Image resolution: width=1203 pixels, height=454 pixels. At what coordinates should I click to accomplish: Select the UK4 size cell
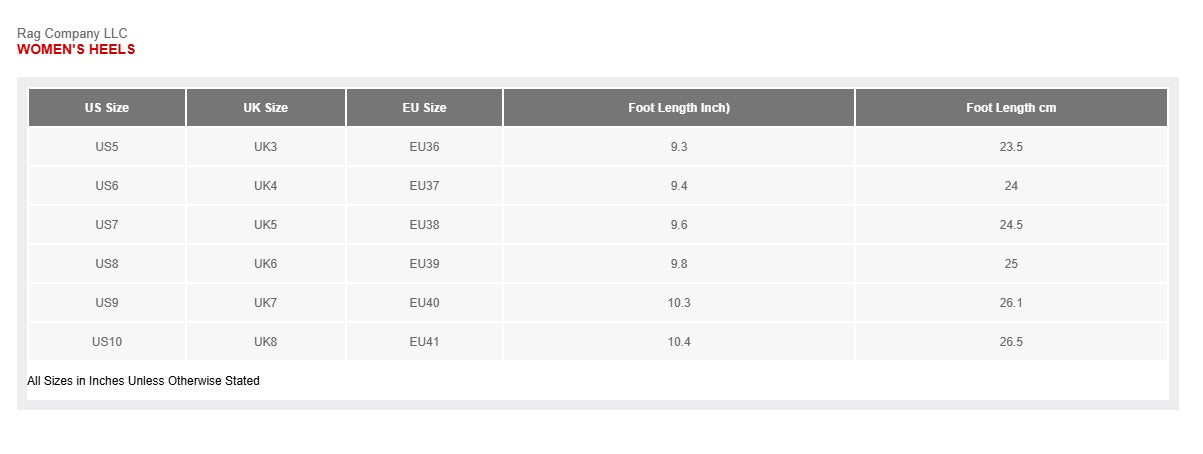(x=265, y=186)
